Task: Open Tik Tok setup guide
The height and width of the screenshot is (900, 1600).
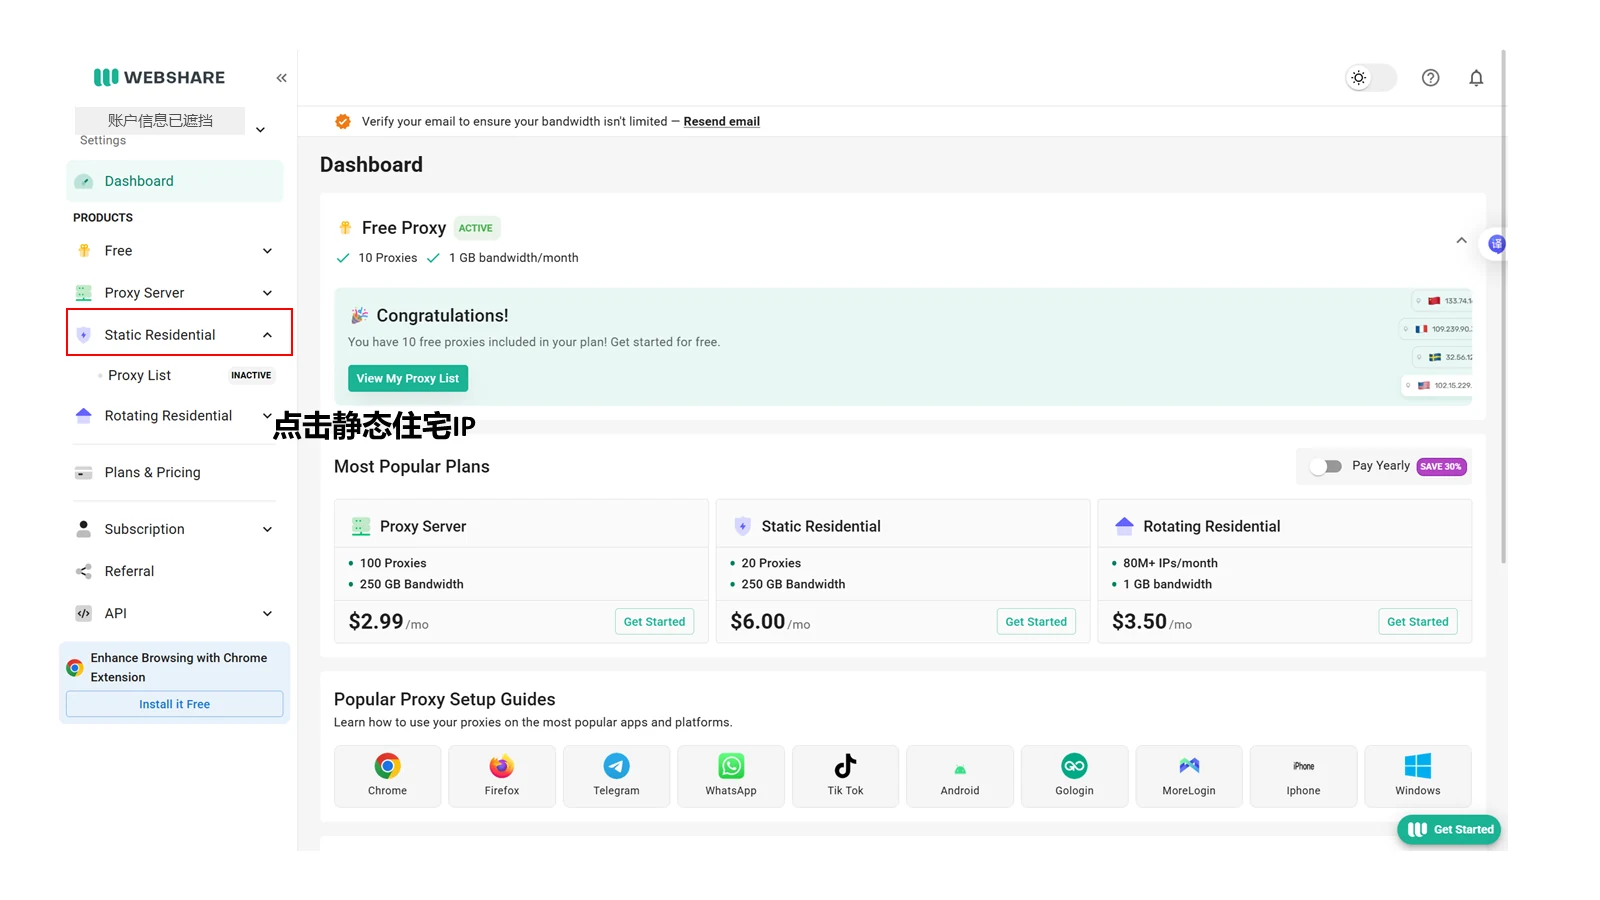Action: coord(845,776)
